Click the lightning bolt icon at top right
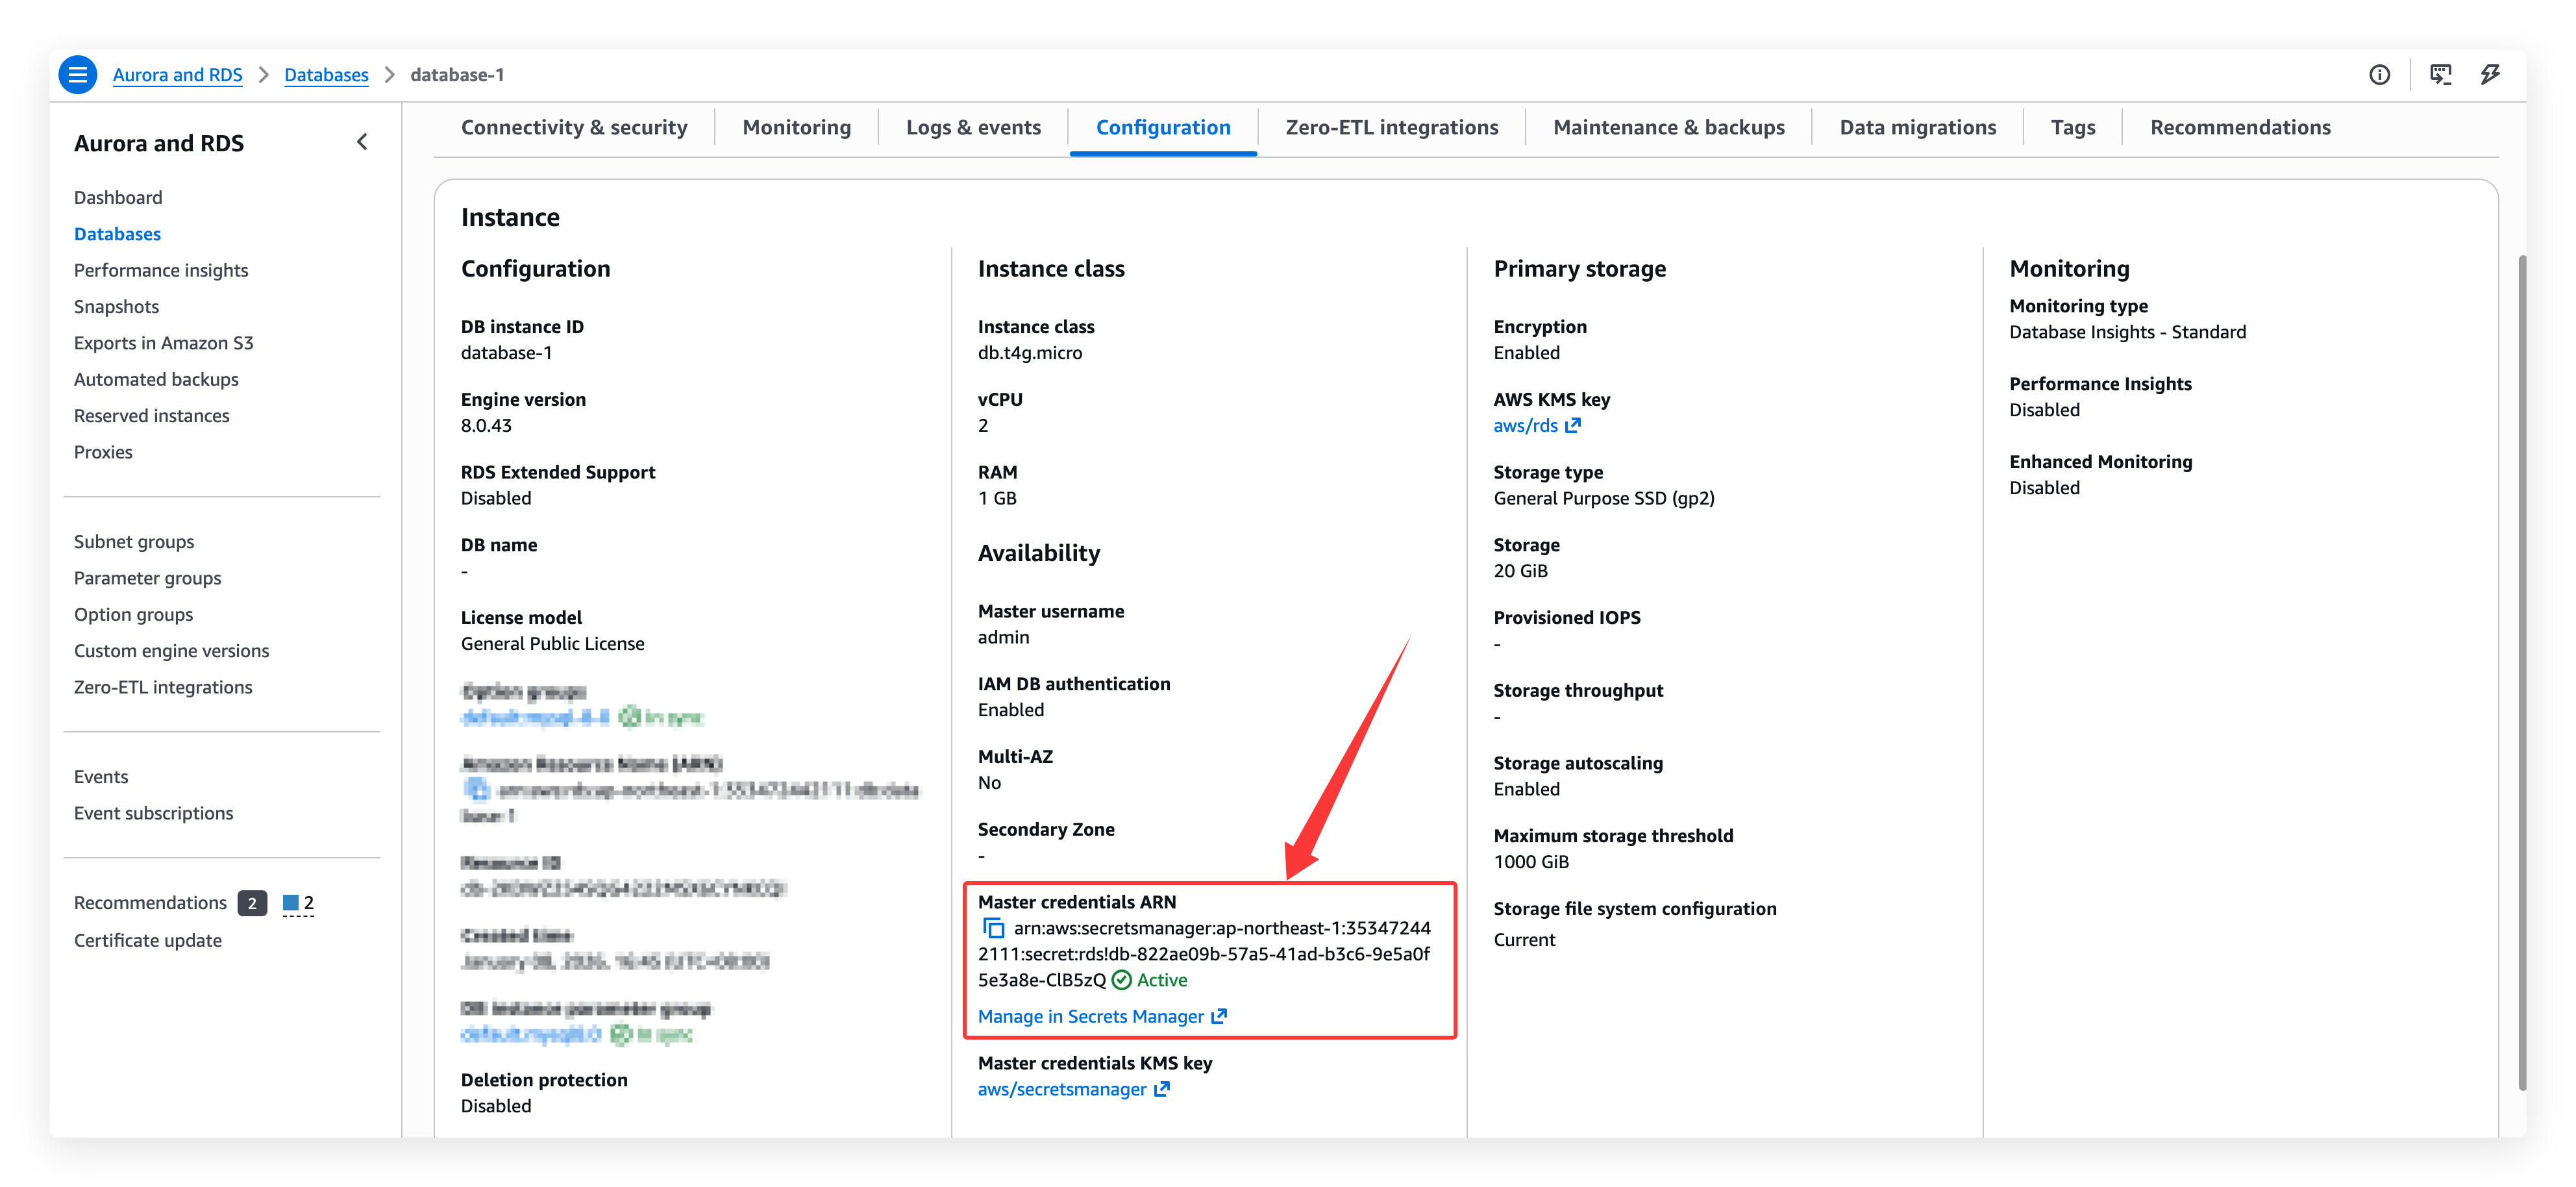Image resolution: width=2576 pixels, height=1187 pixels. pyautogui.click(x=2490, y=75)
